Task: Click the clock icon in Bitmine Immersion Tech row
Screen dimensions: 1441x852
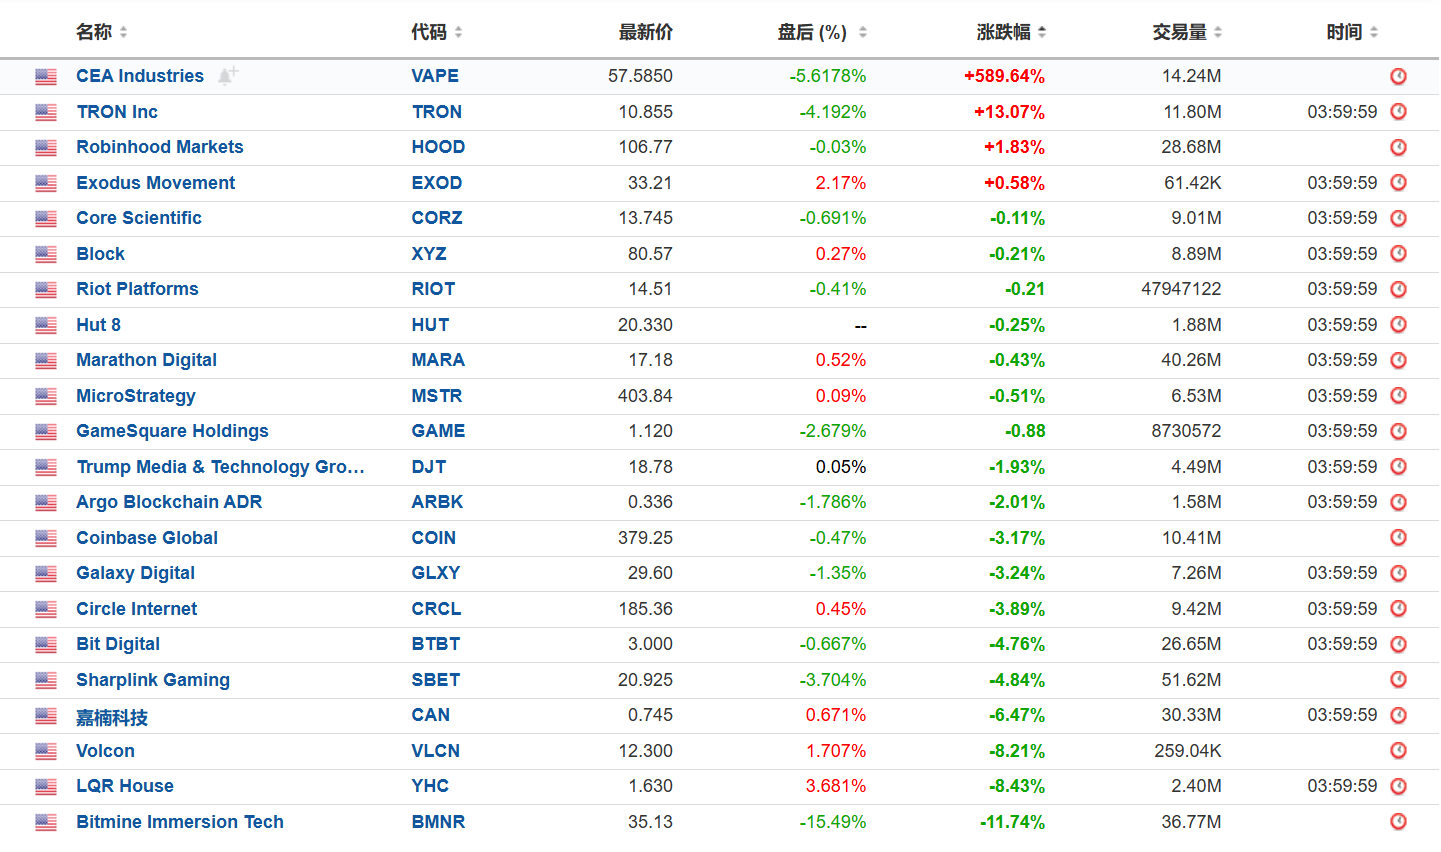Action: 1398,822
